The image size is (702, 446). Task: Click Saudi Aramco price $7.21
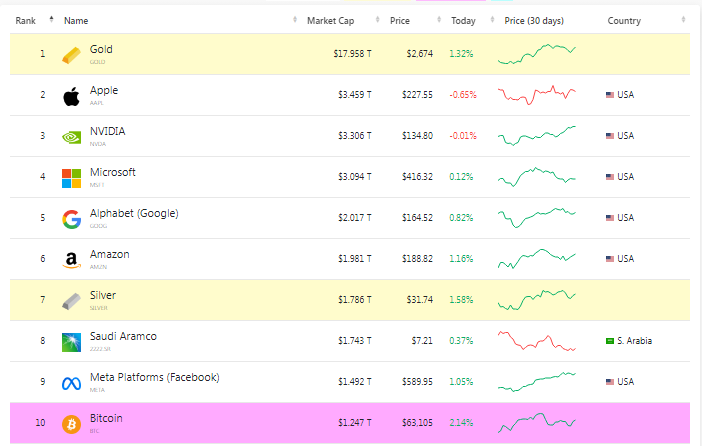(422, 341)
